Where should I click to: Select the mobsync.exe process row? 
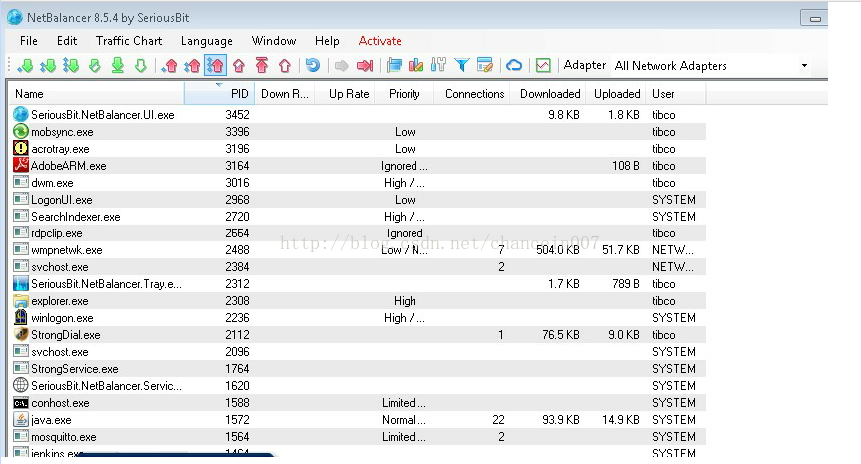[x=358, y=132]
